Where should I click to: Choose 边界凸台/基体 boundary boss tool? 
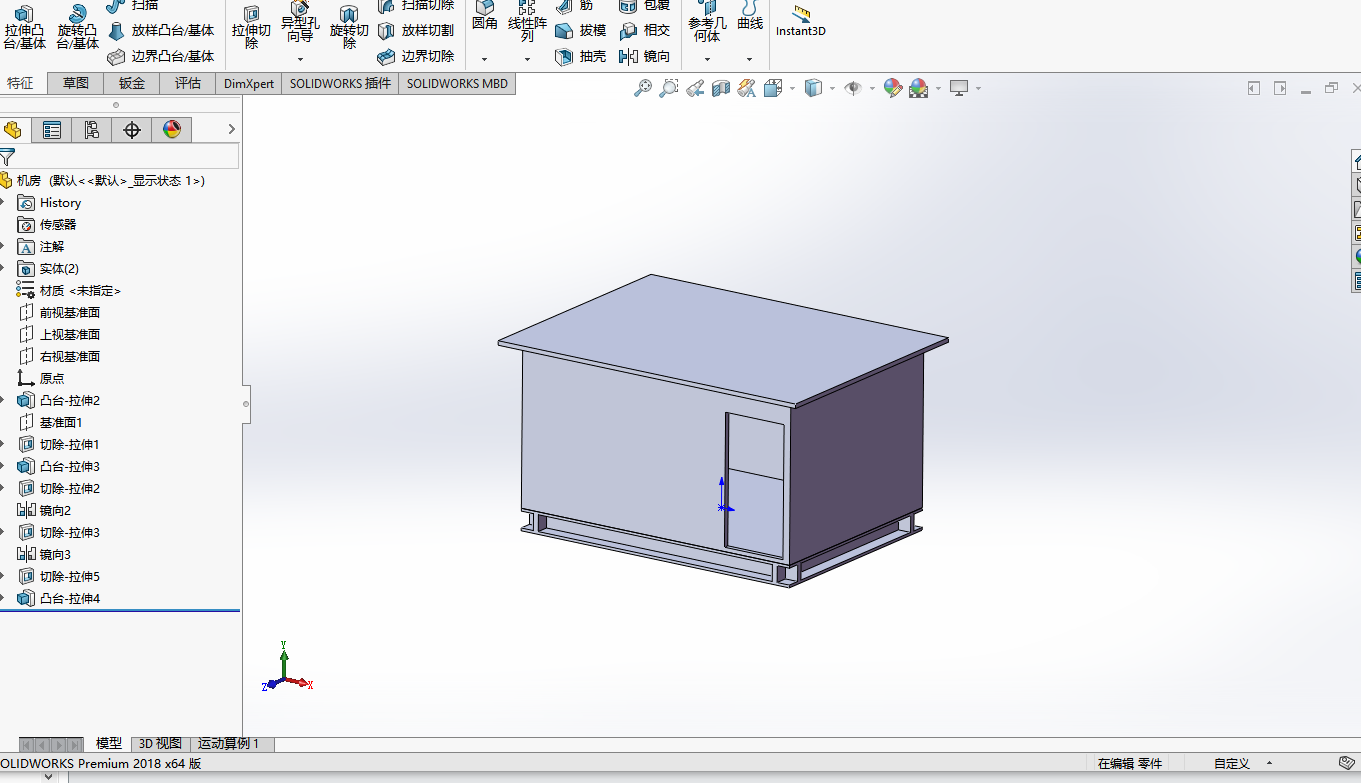tap(161, 56)
